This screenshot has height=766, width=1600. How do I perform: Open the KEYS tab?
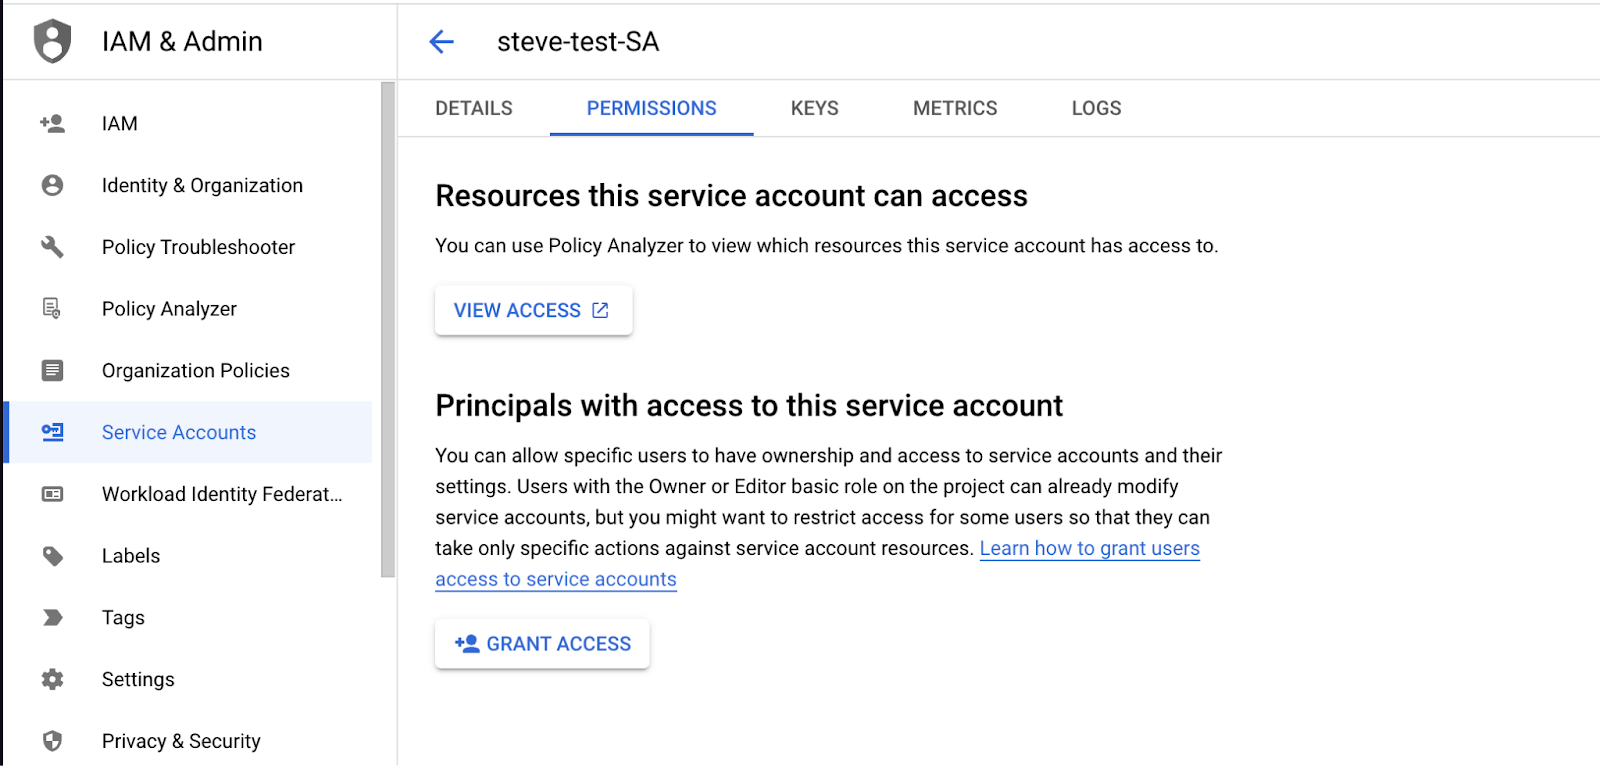coord(815,108)
